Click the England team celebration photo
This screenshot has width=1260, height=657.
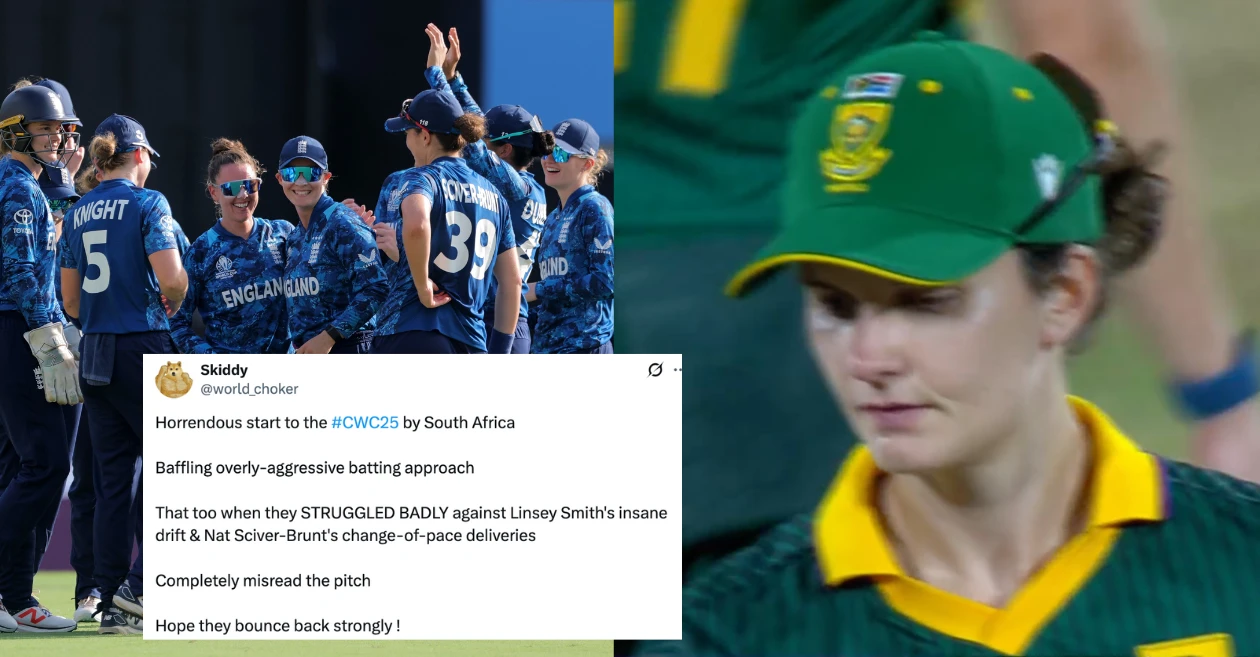(x=306, y=177)
